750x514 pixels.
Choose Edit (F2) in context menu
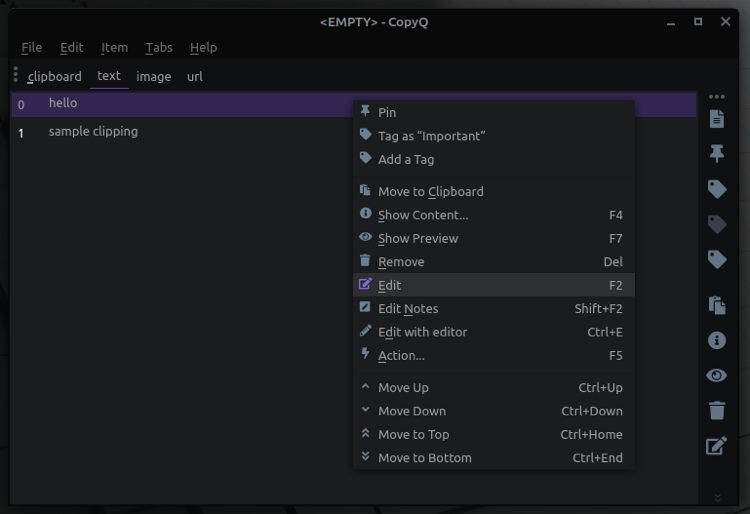coord(494,285)
